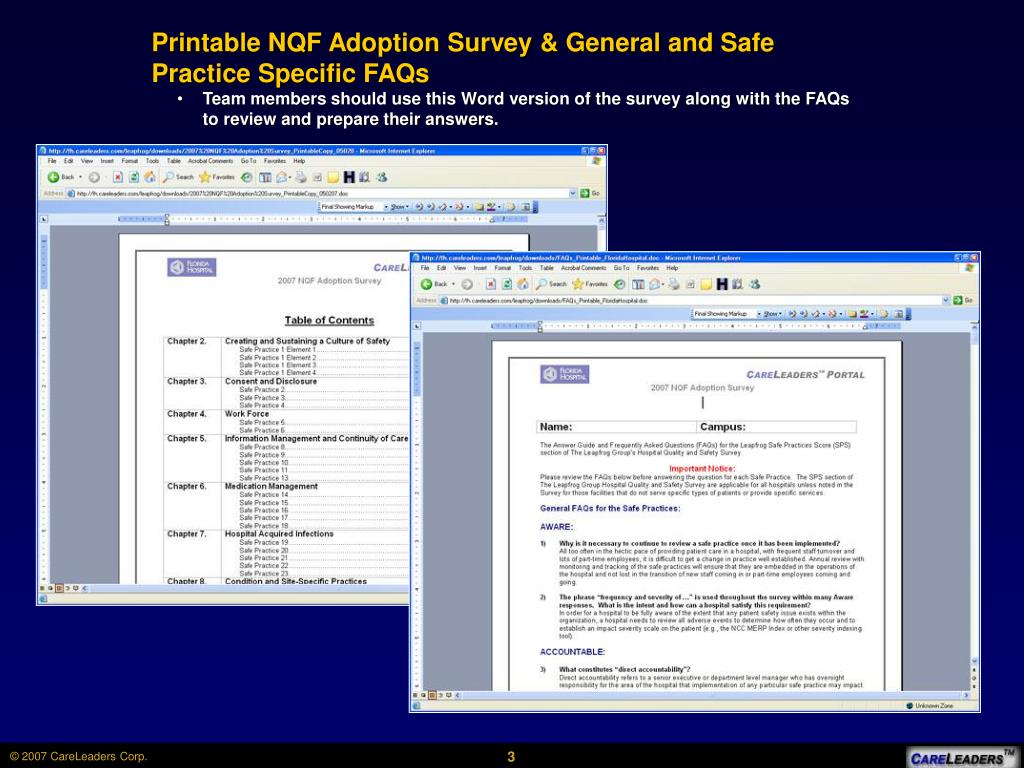
Task: Open File menu in FAQs window
Action: point(424,268)
